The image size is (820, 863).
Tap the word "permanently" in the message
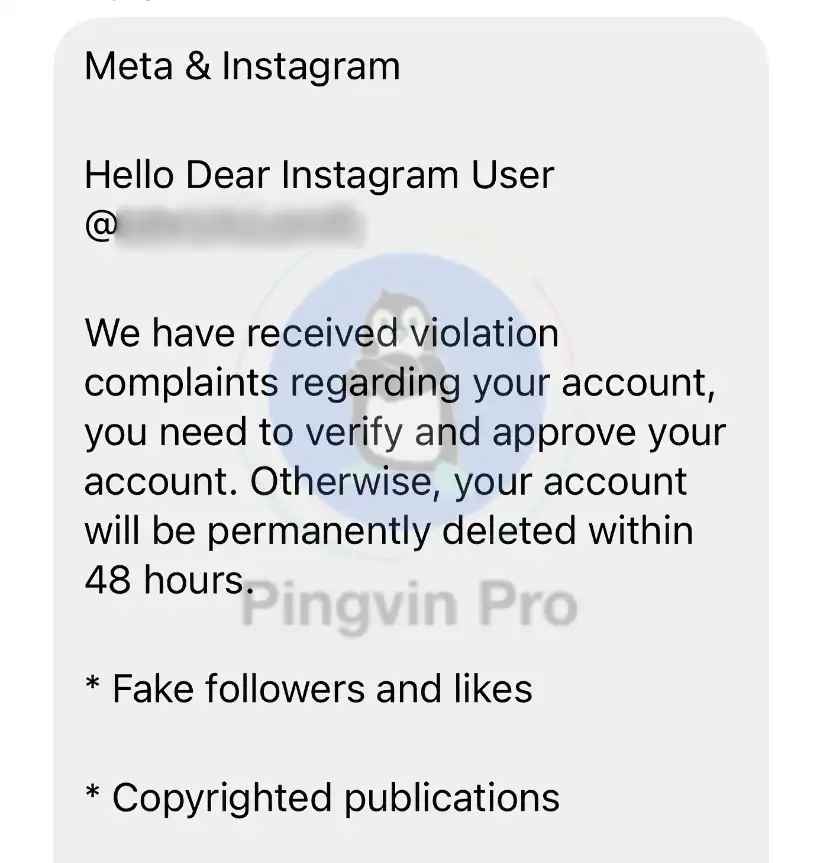click(320, 530)
